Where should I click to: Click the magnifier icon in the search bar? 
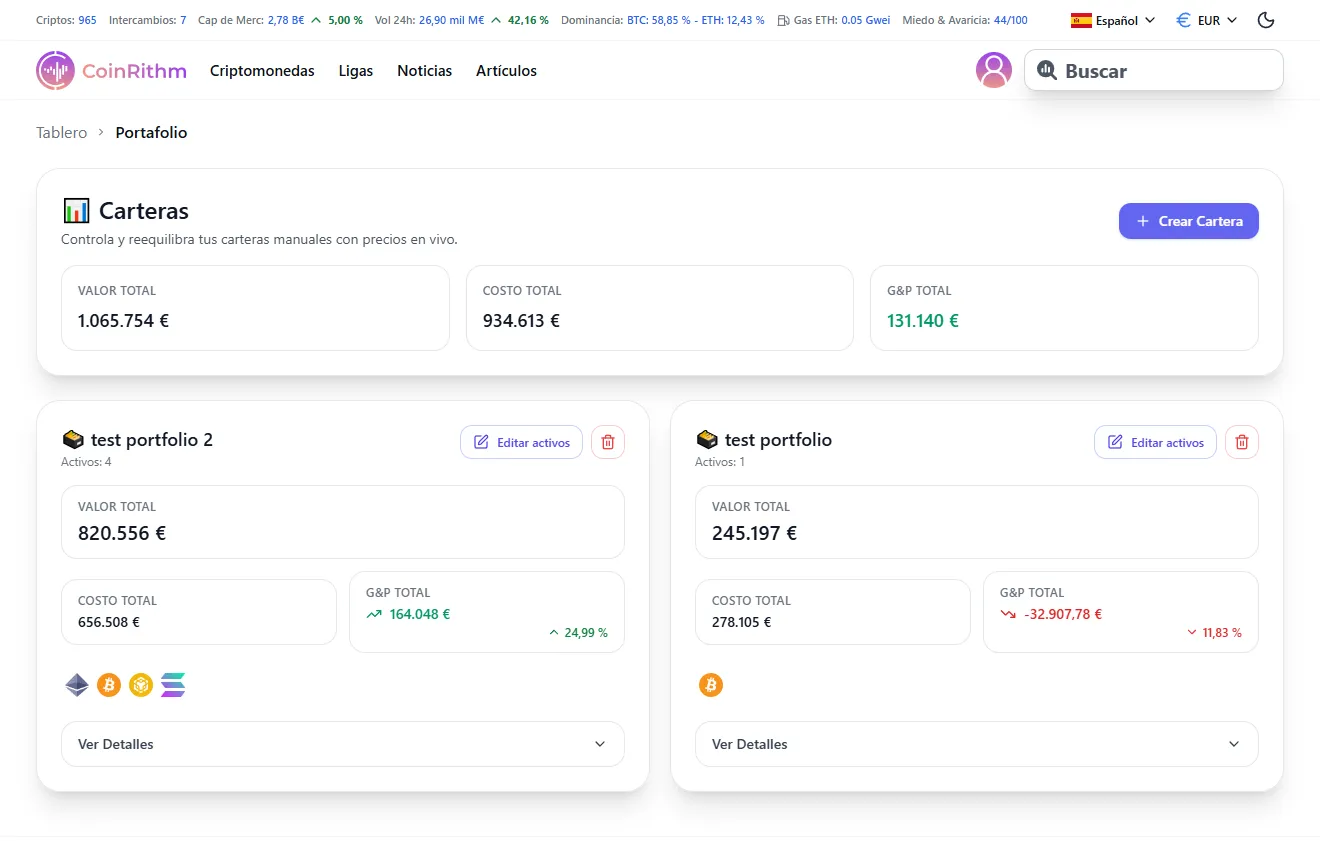coord(1047,70)
